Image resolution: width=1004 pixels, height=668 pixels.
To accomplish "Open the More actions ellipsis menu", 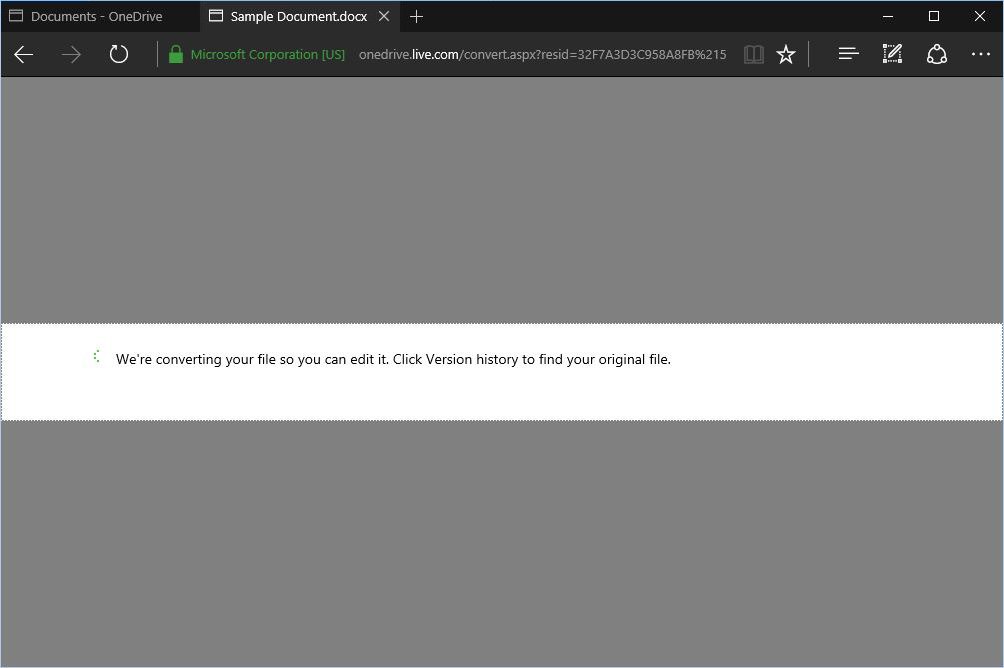I will click(980, 54).
